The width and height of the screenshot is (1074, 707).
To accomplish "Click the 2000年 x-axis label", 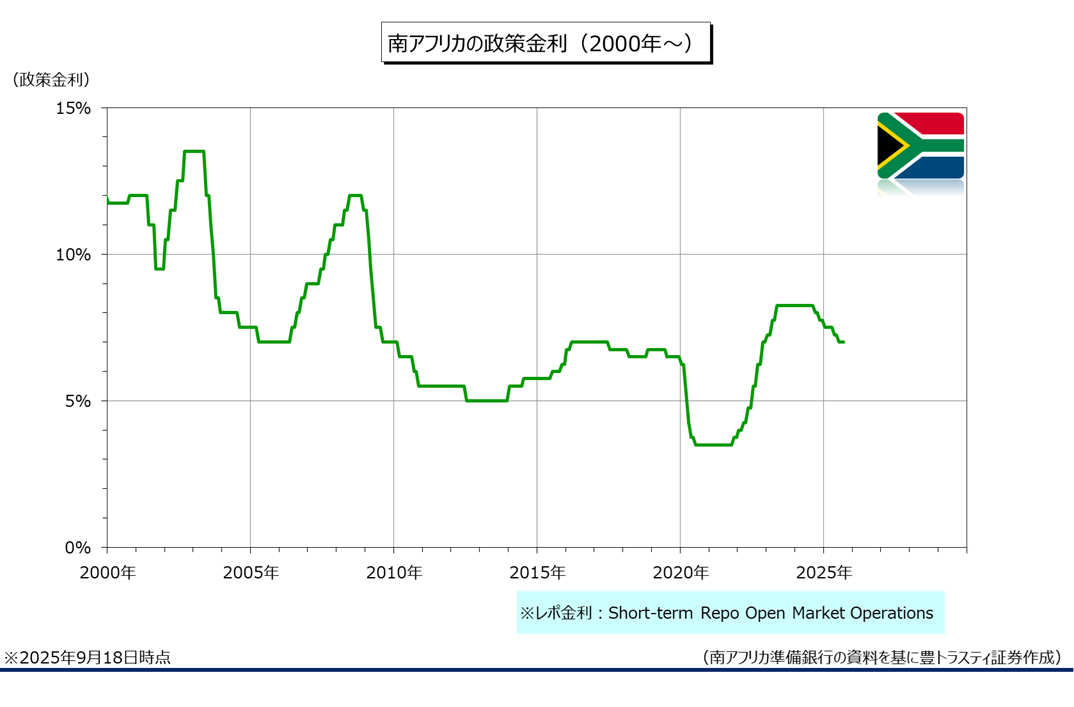I will coord(107,573).
